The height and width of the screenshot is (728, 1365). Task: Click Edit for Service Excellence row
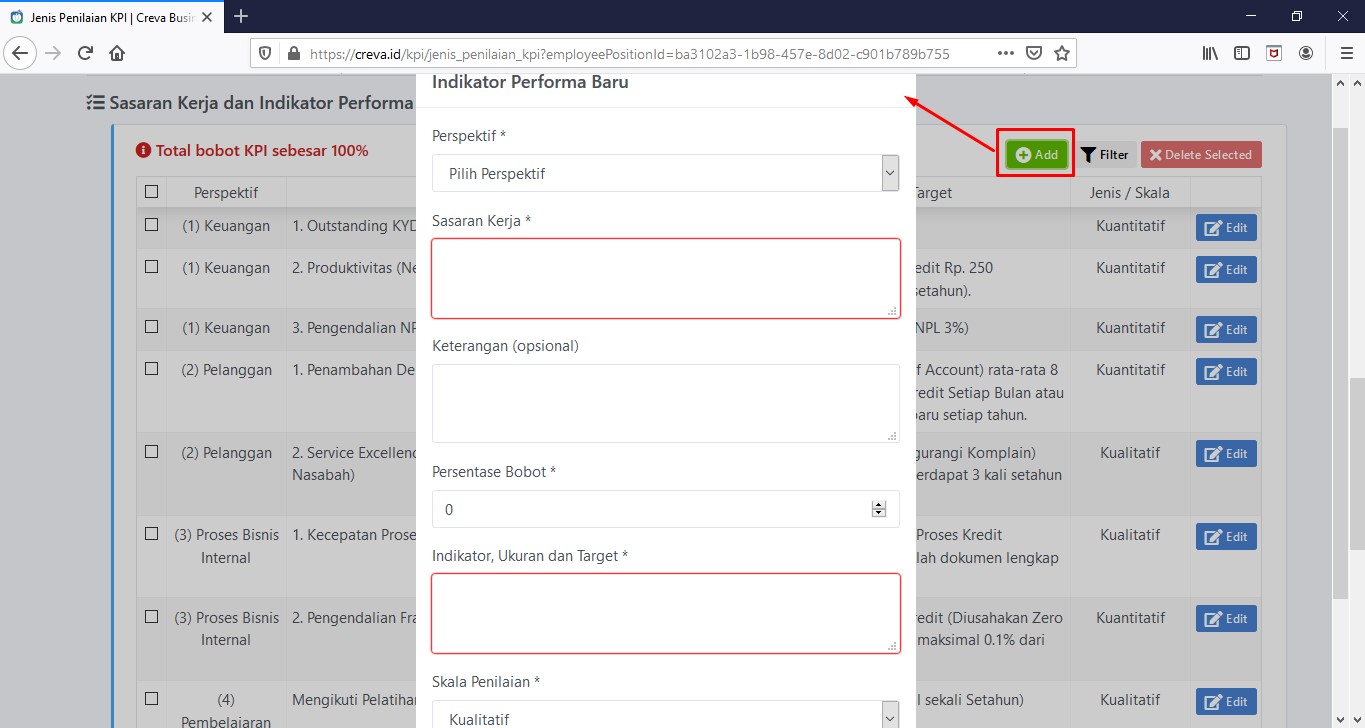1226,454
